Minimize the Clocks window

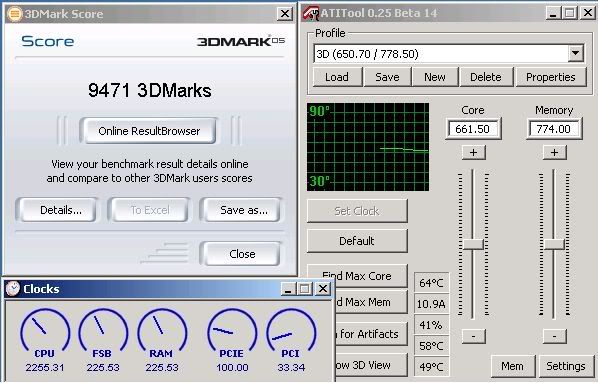pos(289,289)
